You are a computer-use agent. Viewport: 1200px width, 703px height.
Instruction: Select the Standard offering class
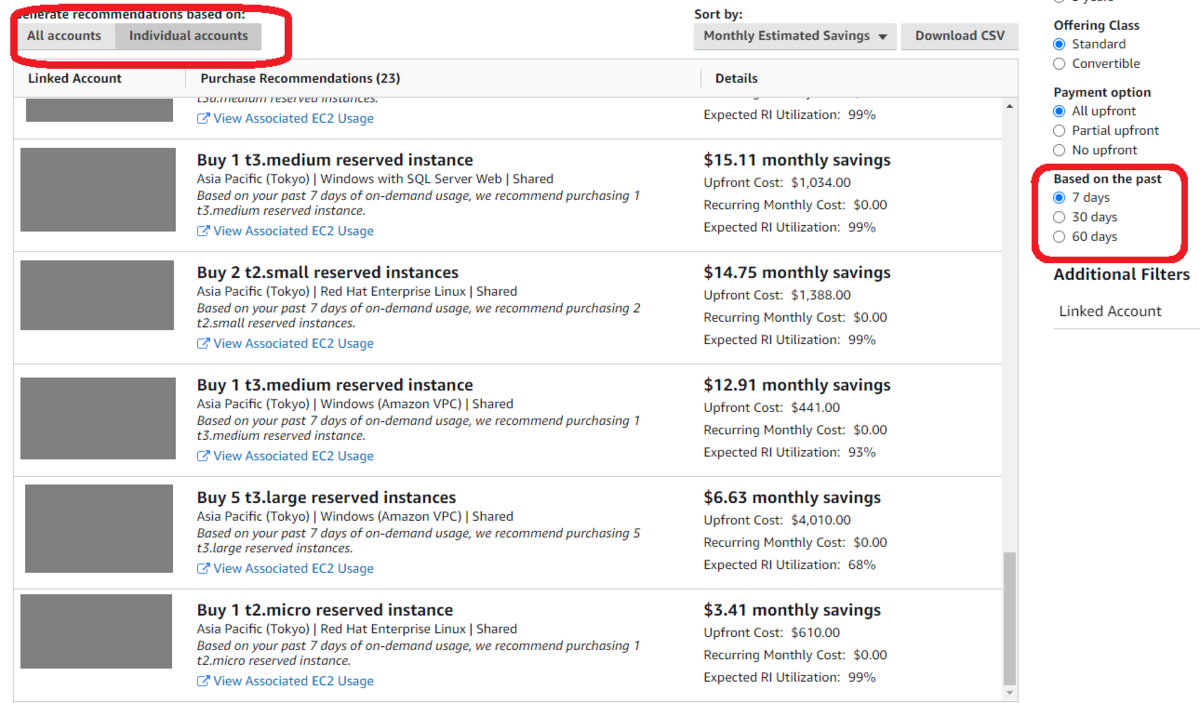(x=1059, y=44)
